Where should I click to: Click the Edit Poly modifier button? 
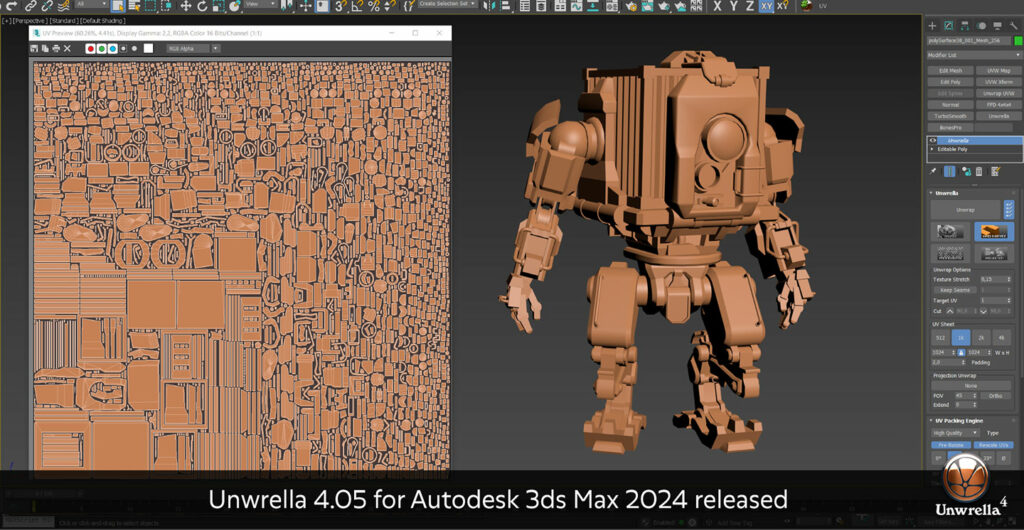tap(951, 82)
